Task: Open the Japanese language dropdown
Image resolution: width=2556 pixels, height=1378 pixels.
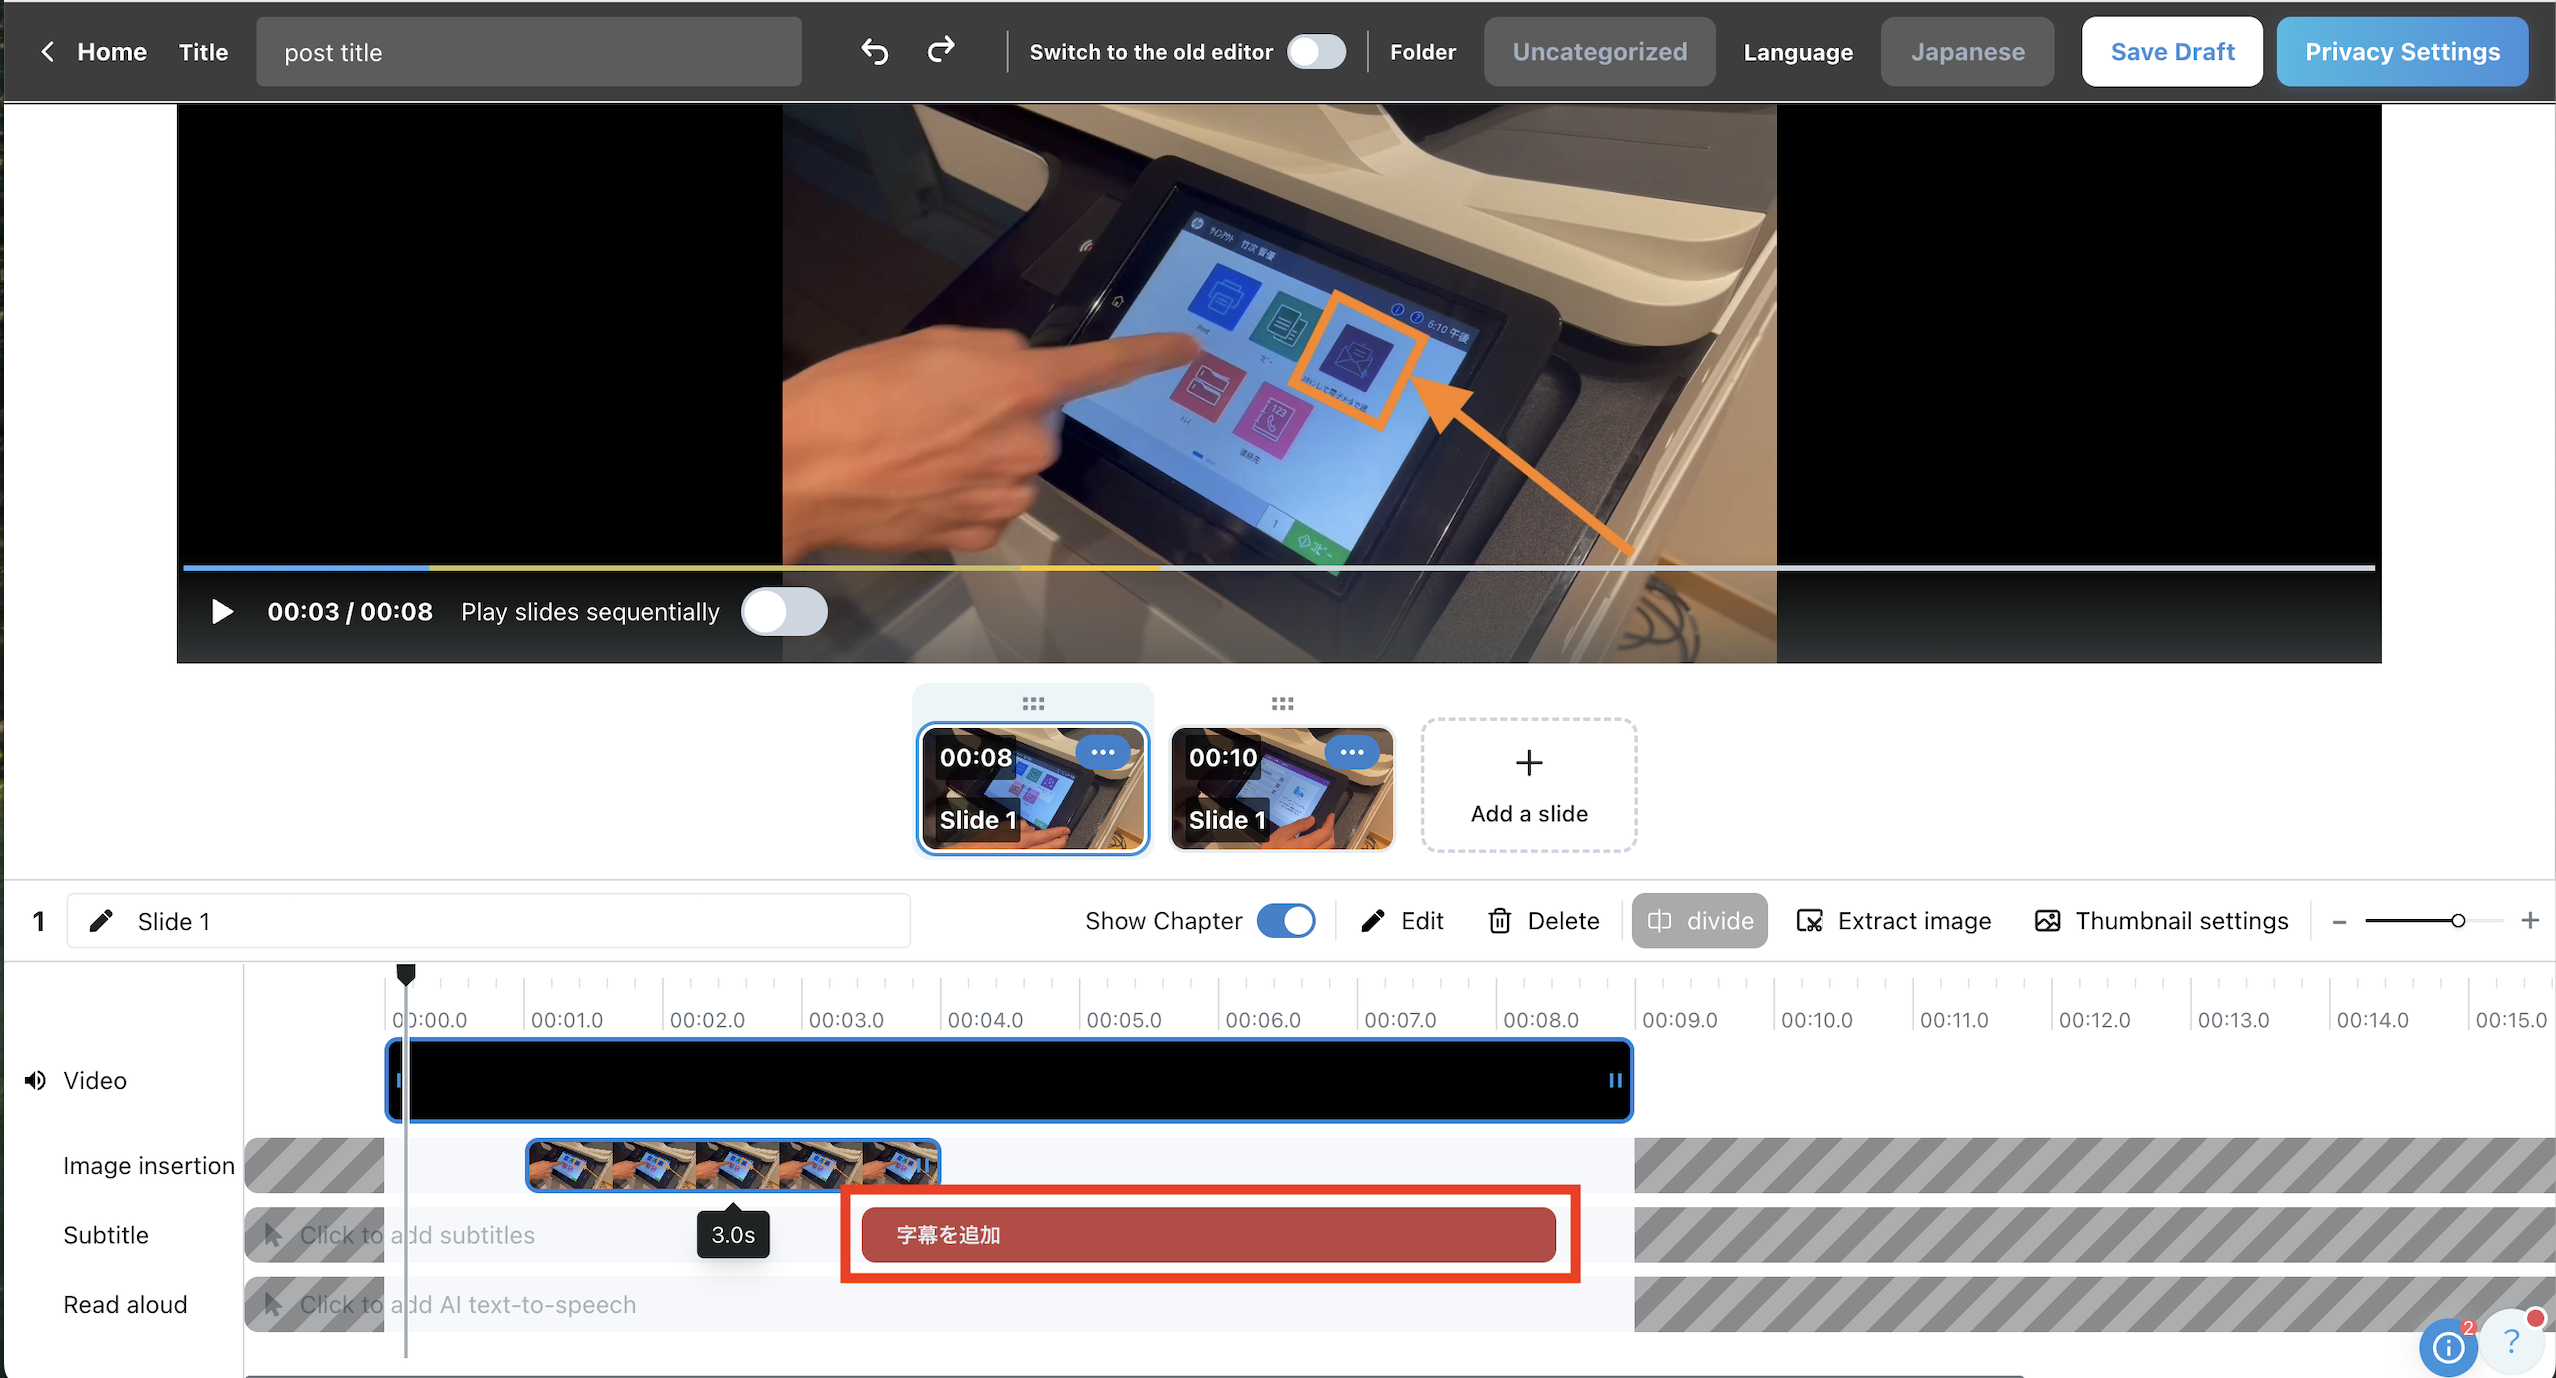Action: (1966, 51)
